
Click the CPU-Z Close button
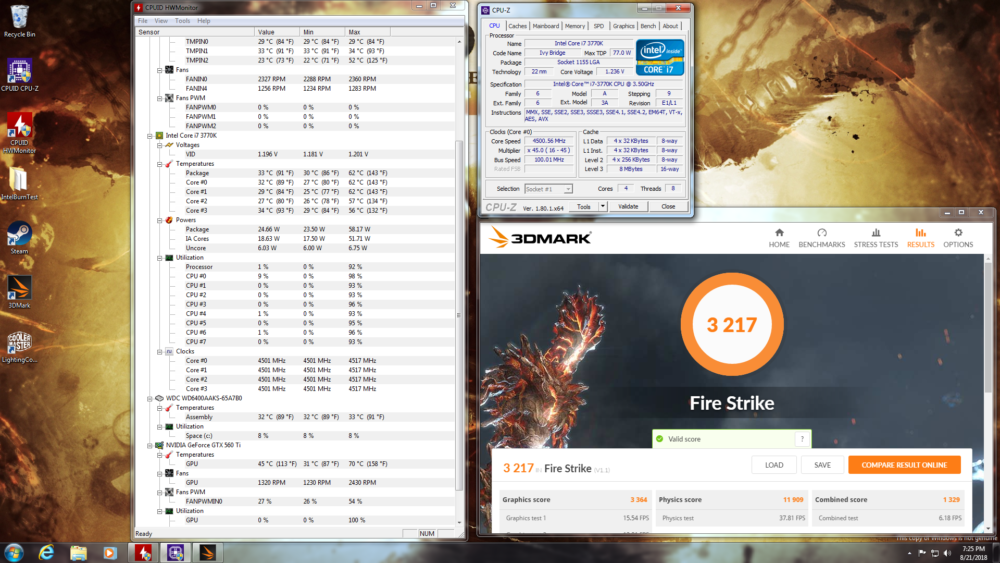(x=668, y=207)
